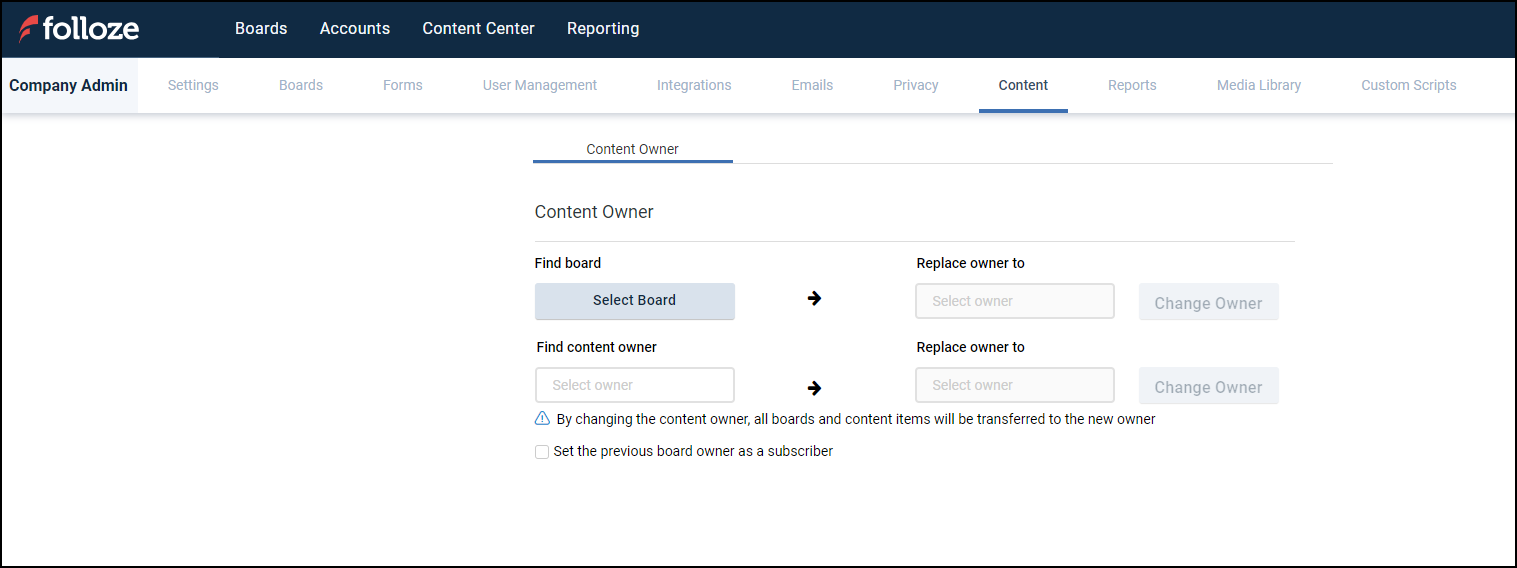Open Replace owner dropdown for board
The height and width of the screenshot is (568, 1517).
(x=1014, y=301)
